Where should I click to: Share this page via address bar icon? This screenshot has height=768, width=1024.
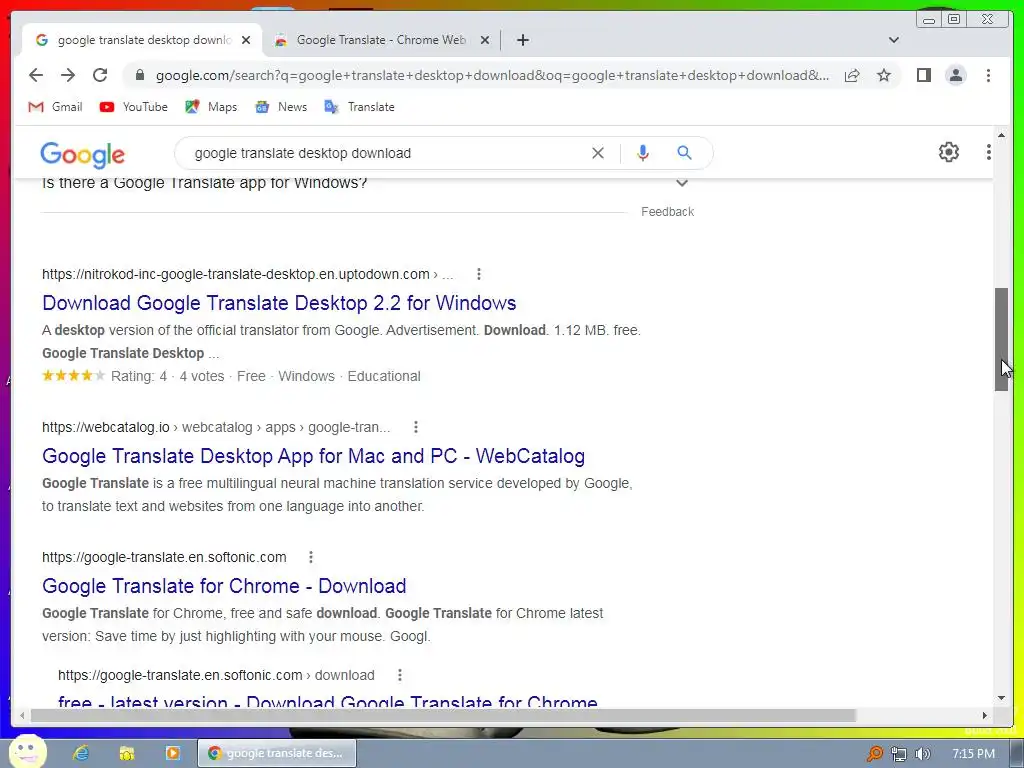(x=852, y=75)
